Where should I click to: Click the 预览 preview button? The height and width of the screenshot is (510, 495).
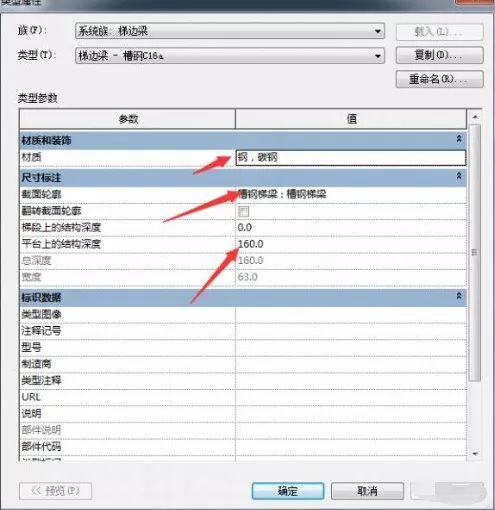click(x=55, y=491)
